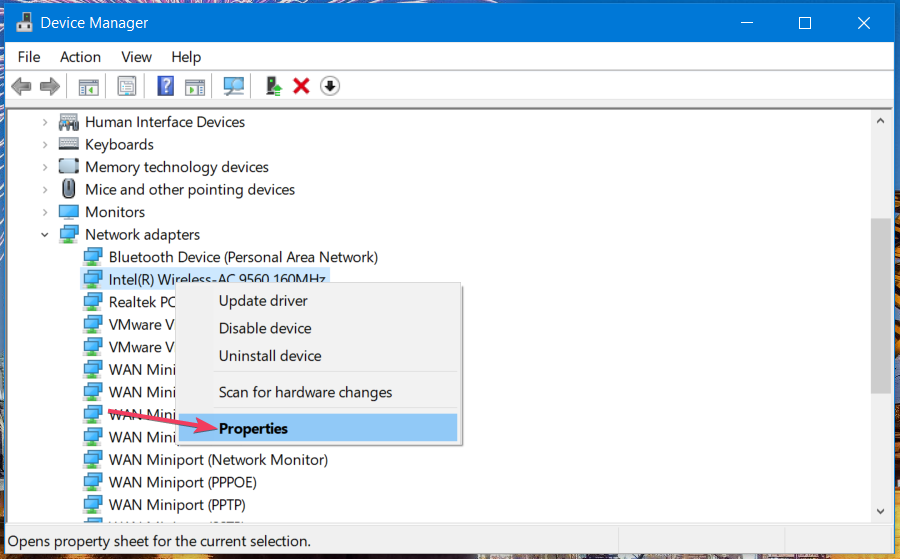Select Memory technology devices label
The height and width of the screenshot is (559, 900).
[x=177, y=167]
